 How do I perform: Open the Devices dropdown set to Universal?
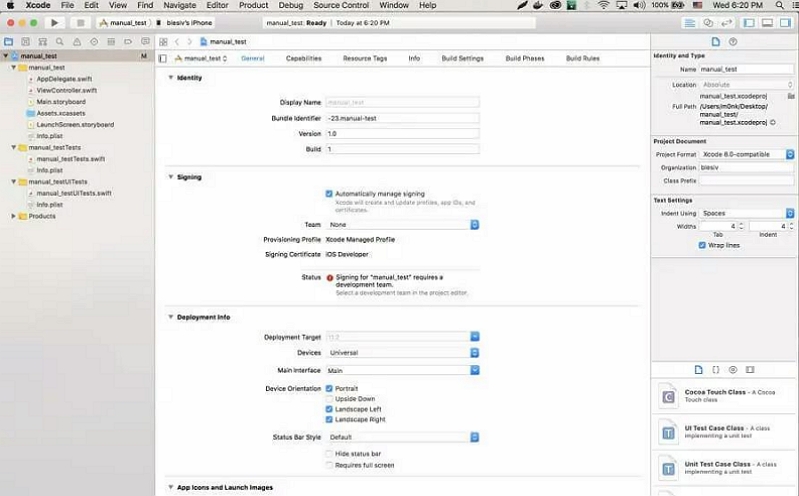coord(402,353)
